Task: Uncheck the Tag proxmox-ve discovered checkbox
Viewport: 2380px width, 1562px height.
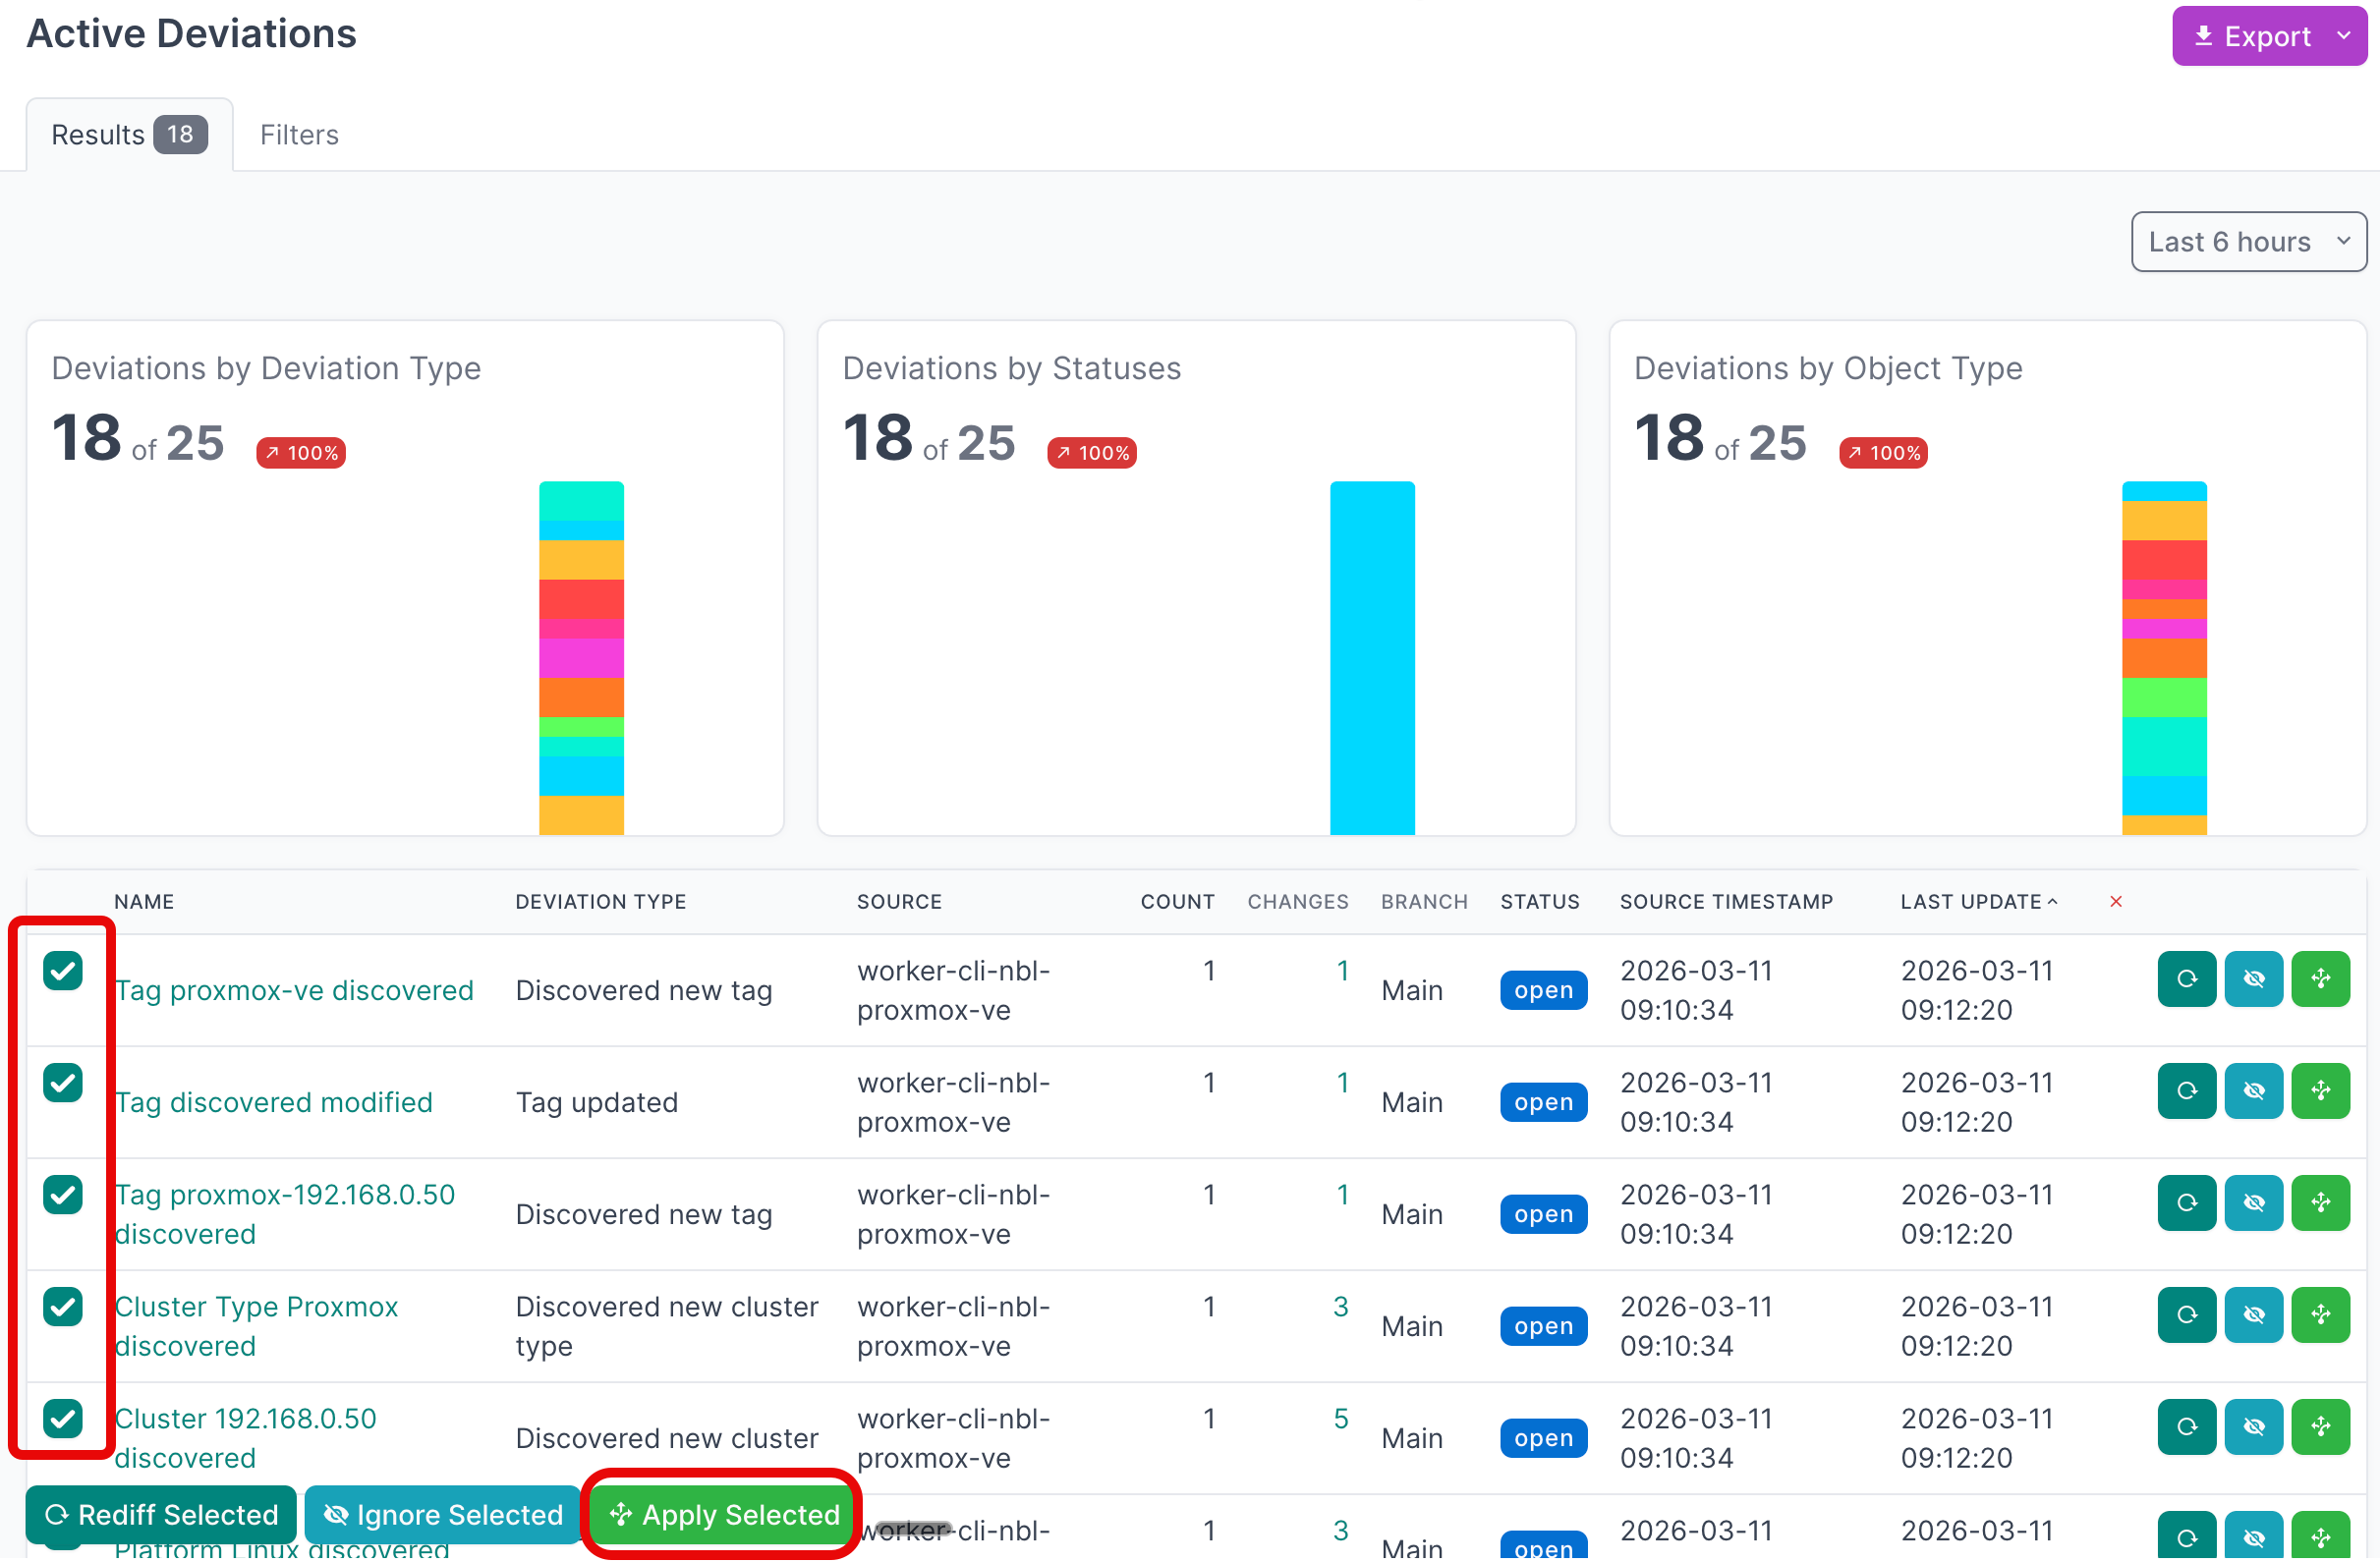Action: point(63,970)
